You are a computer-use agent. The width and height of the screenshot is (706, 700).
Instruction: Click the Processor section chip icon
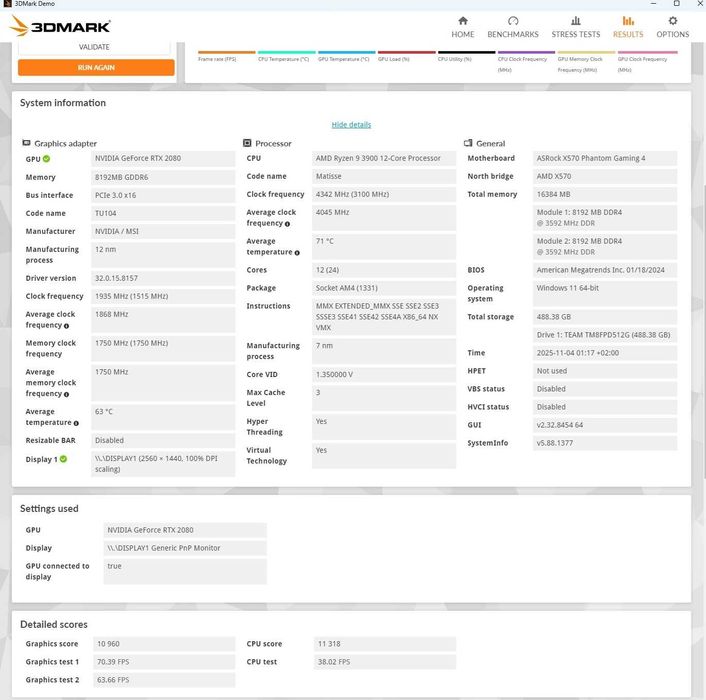point(247,143)
